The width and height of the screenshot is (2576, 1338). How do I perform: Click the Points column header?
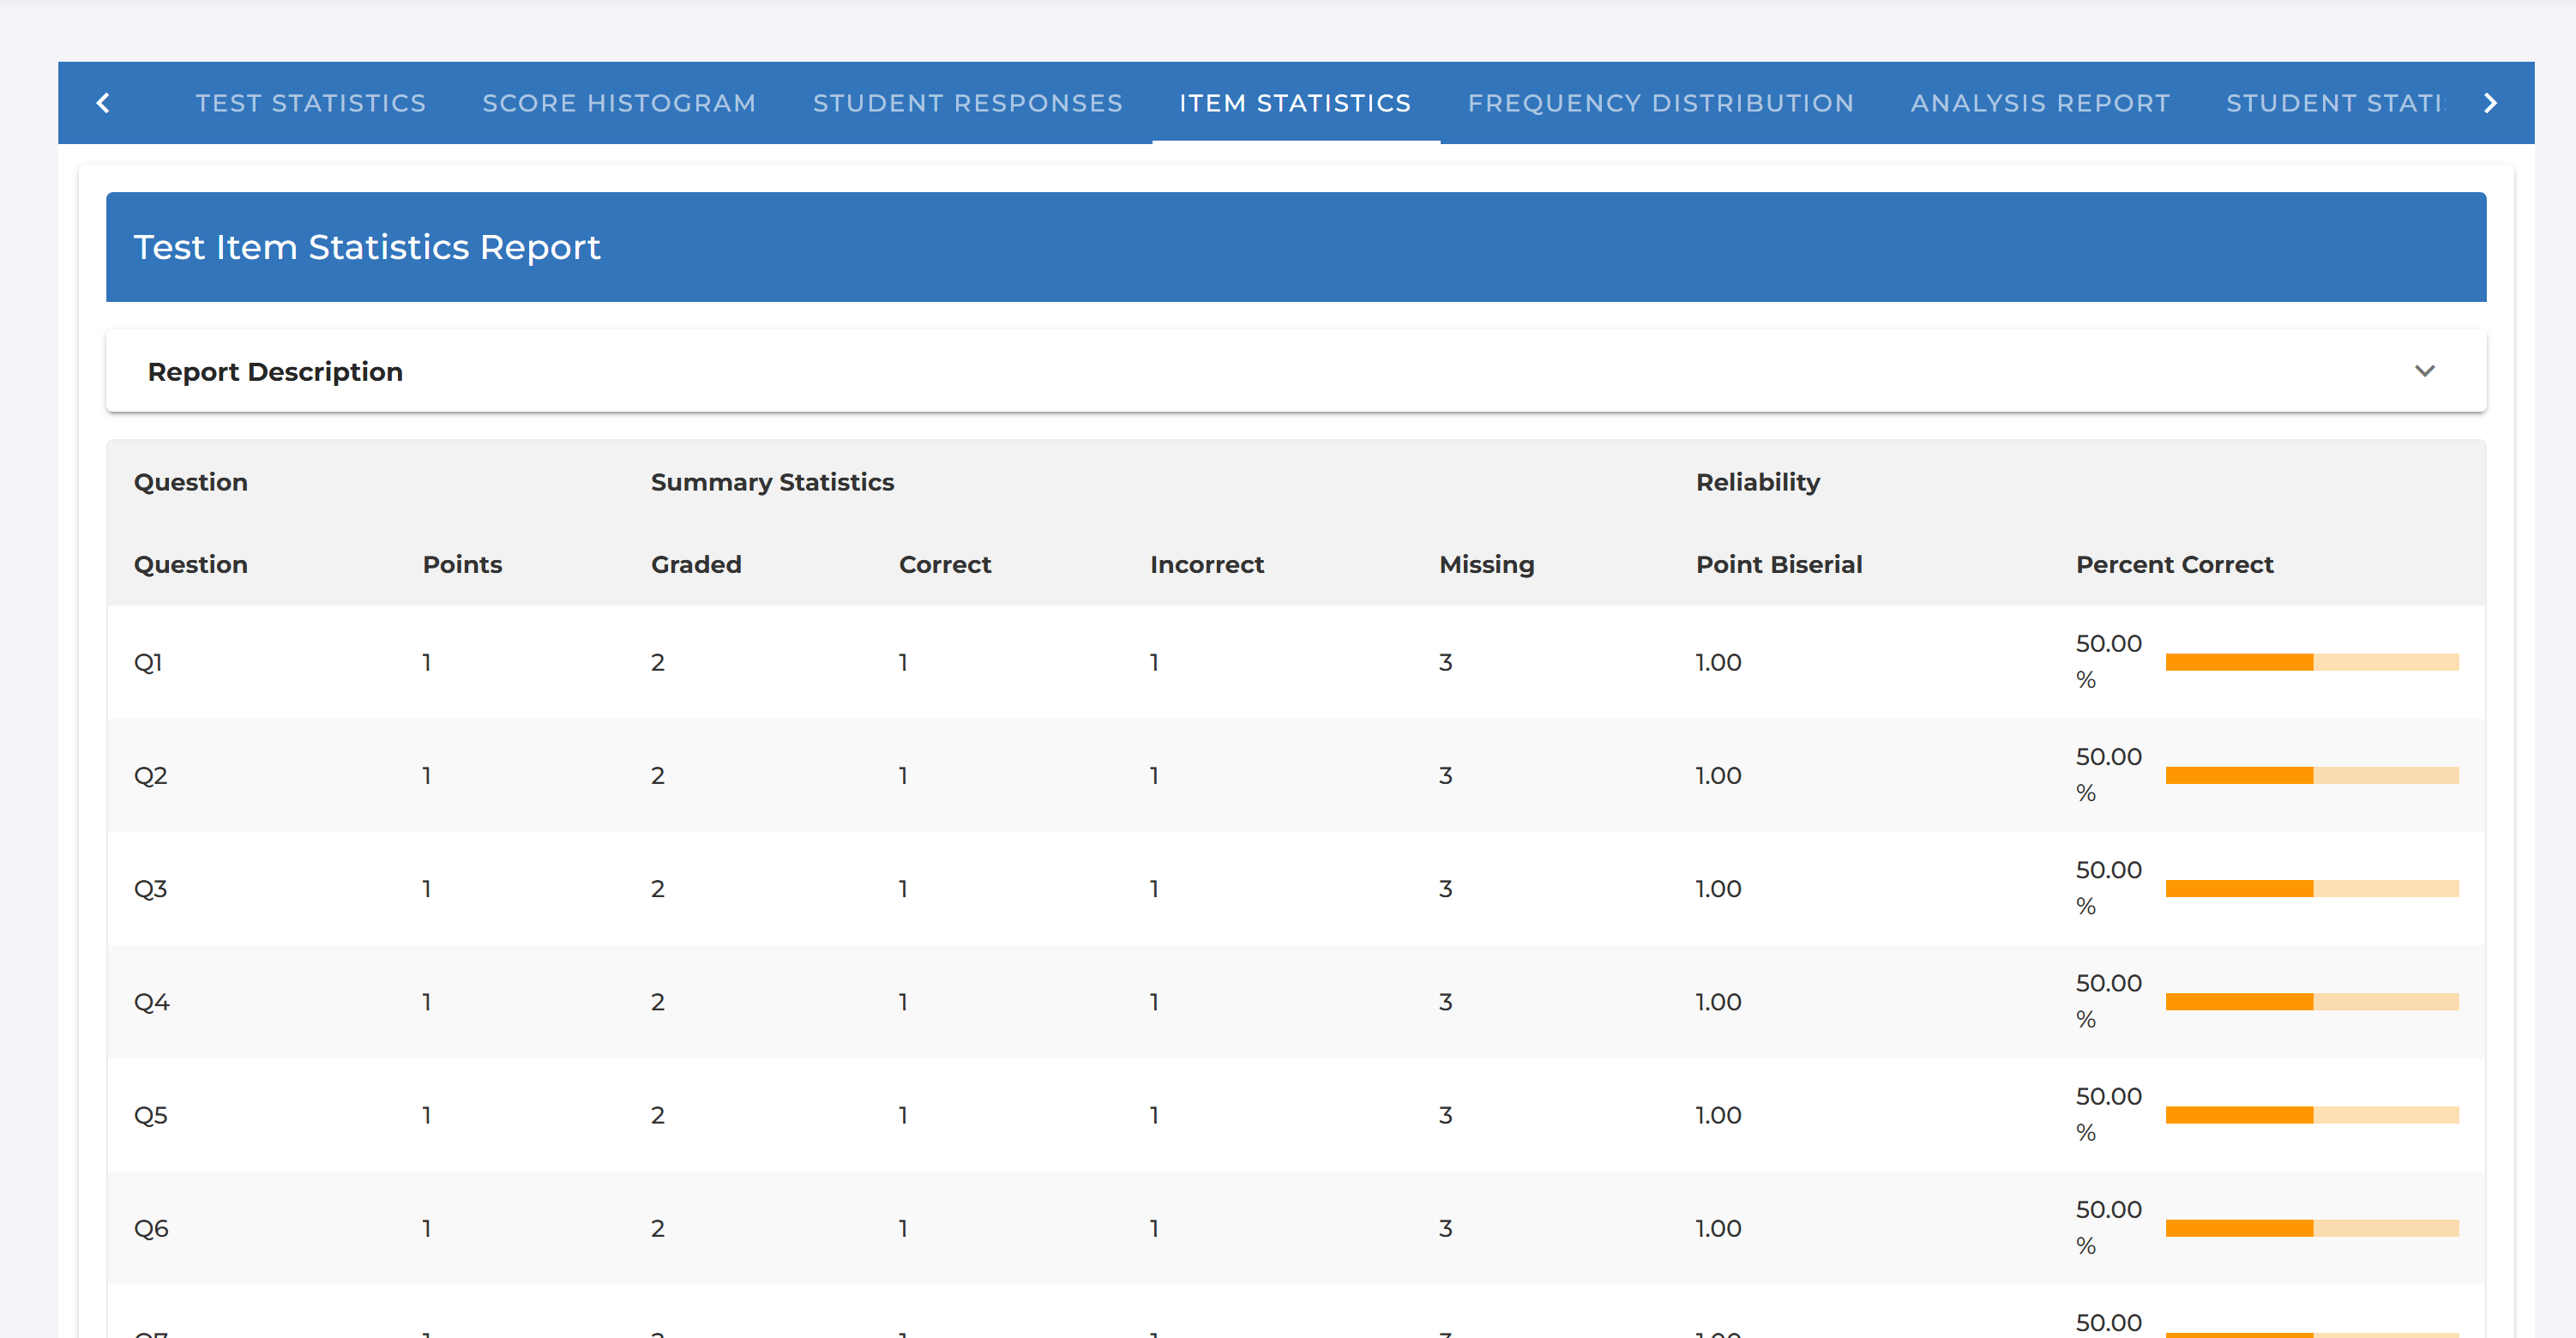462,564
